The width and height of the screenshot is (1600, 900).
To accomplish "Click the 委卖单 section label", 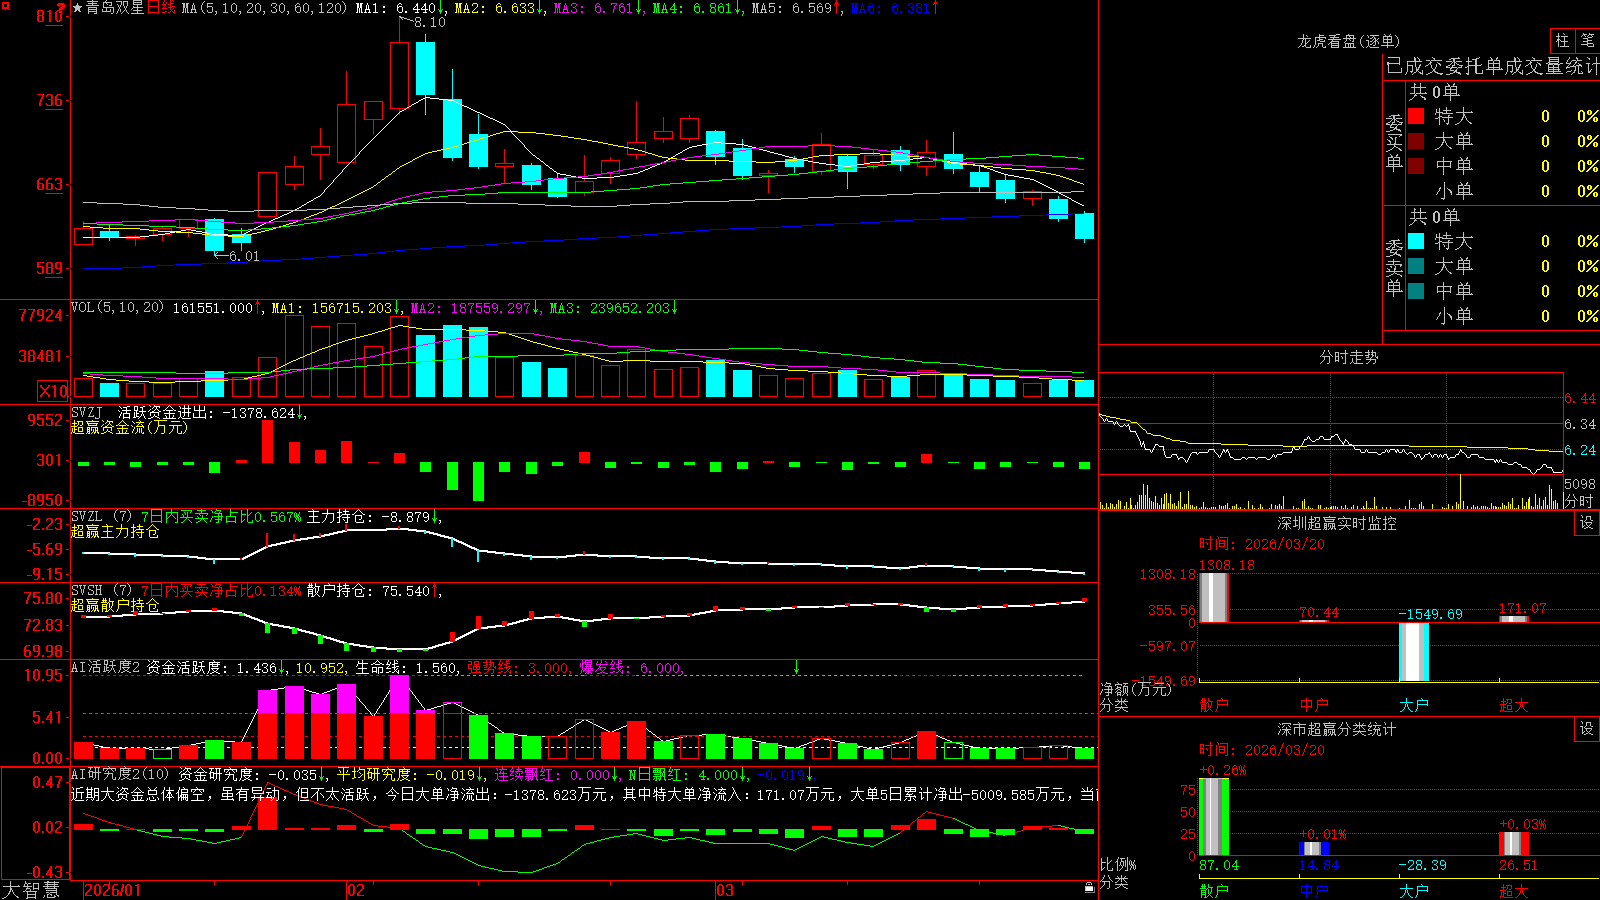I will (x=1394, y=267).
